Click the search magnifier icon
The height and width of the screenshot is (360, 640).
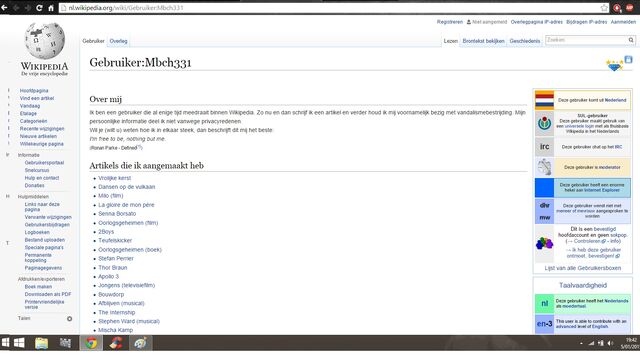coord(631,40)
